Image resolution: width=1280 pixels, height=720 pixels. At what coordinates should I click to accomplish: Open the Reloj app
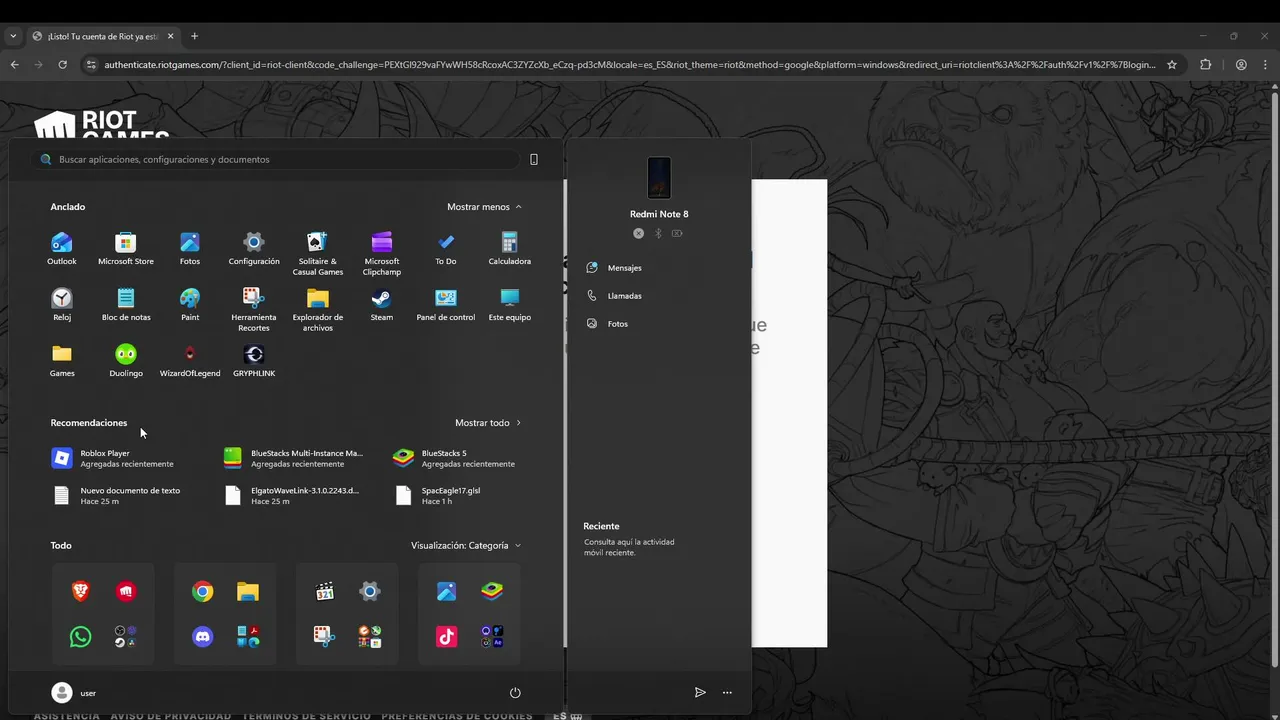click(x=62, y=305)
